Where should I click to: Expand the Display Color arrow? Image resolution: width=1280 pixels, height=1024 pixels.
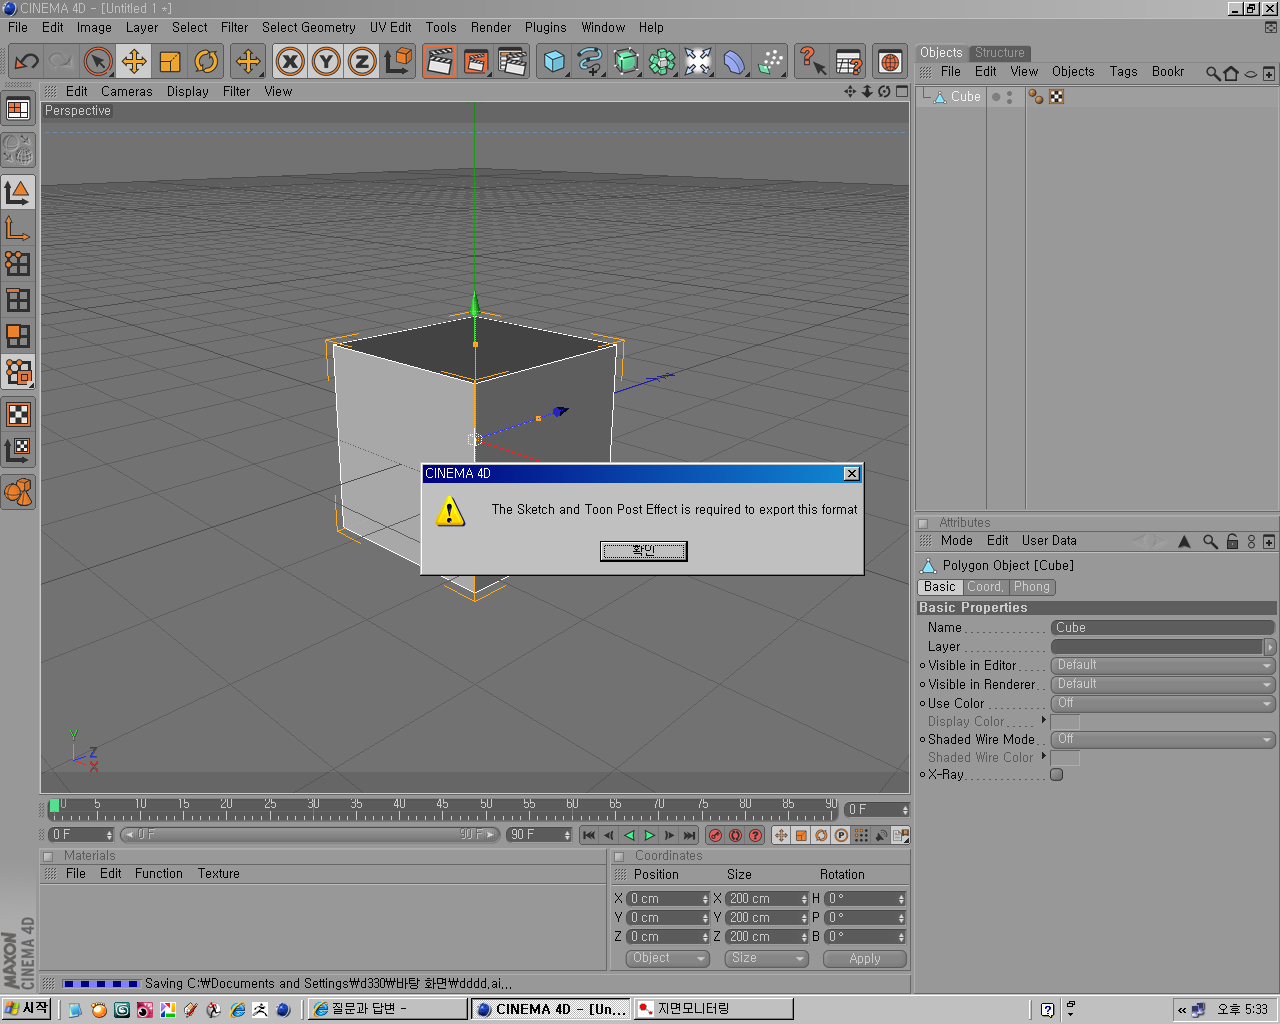click(1044, 720)
